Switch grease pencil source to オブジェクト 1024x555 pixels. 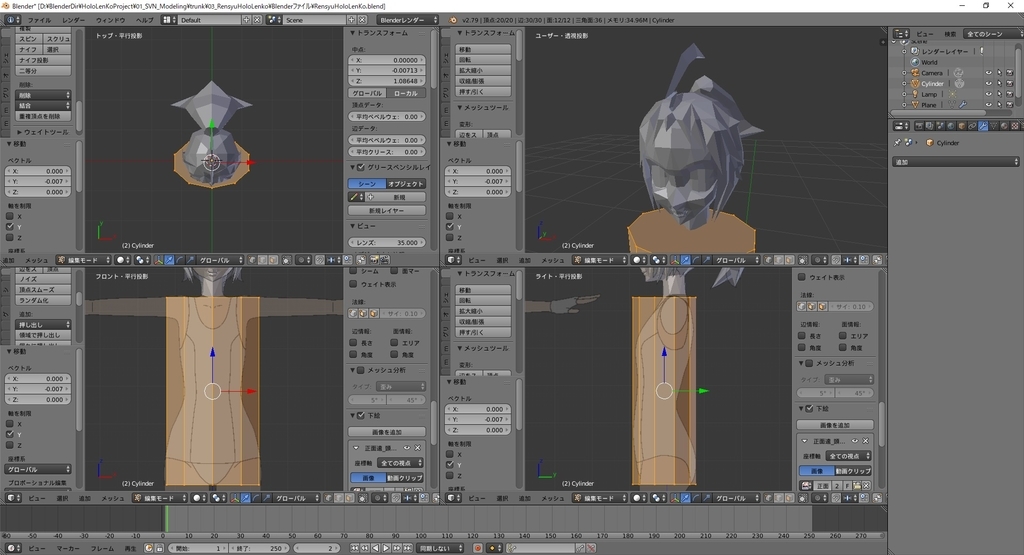point(406,184)
